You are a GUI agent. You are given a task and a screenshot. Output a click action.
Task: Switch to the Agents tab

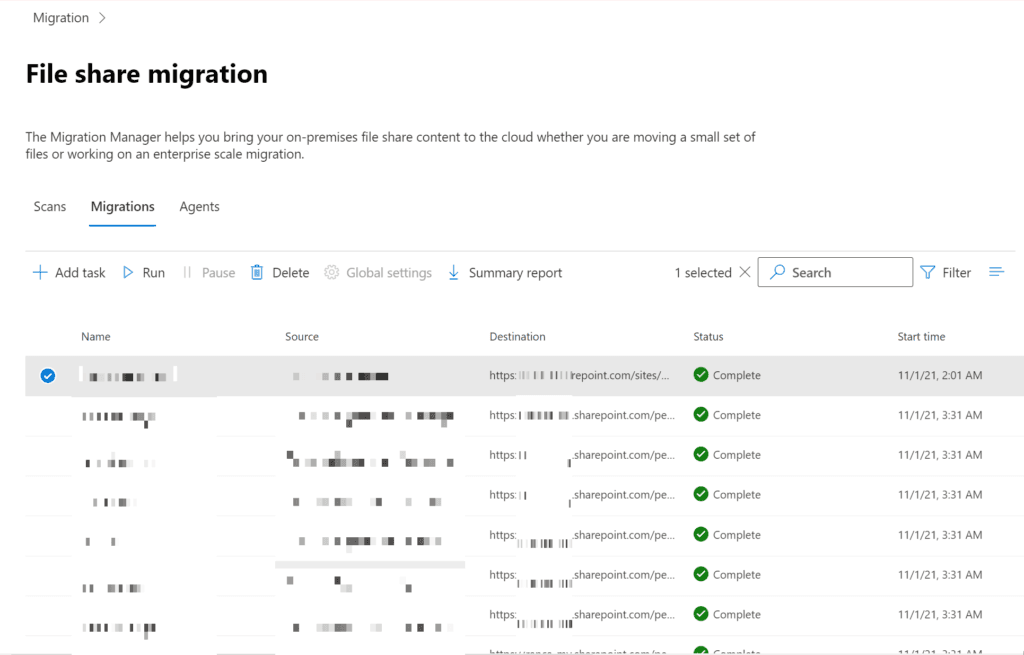point(199,207)
